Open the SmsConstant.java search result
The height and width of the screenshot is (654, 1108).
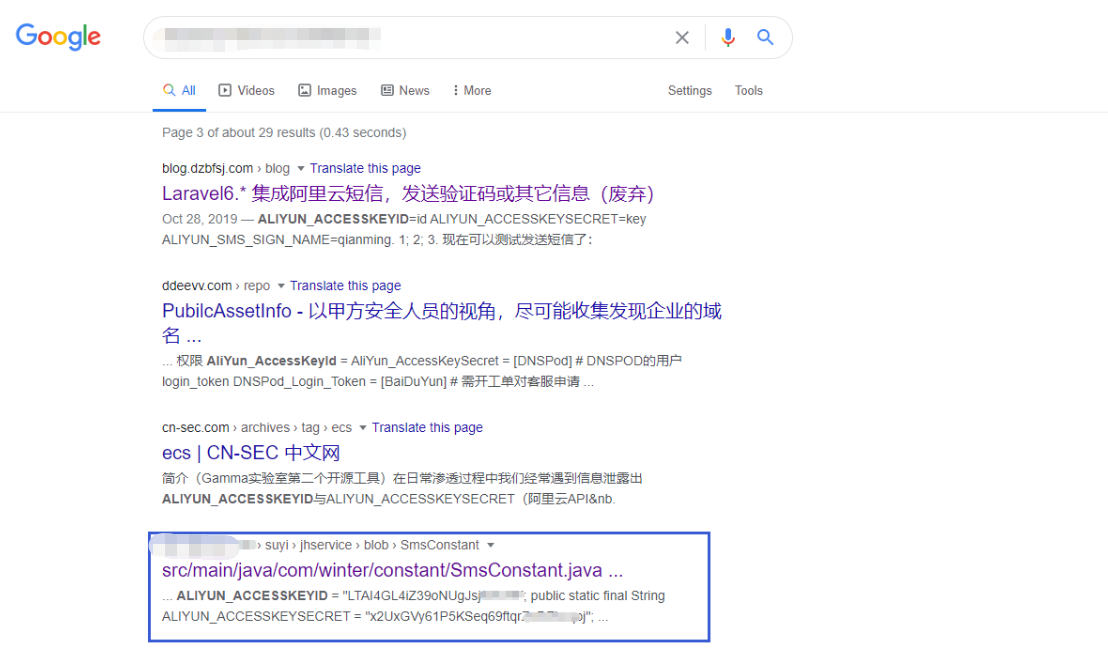392,569
